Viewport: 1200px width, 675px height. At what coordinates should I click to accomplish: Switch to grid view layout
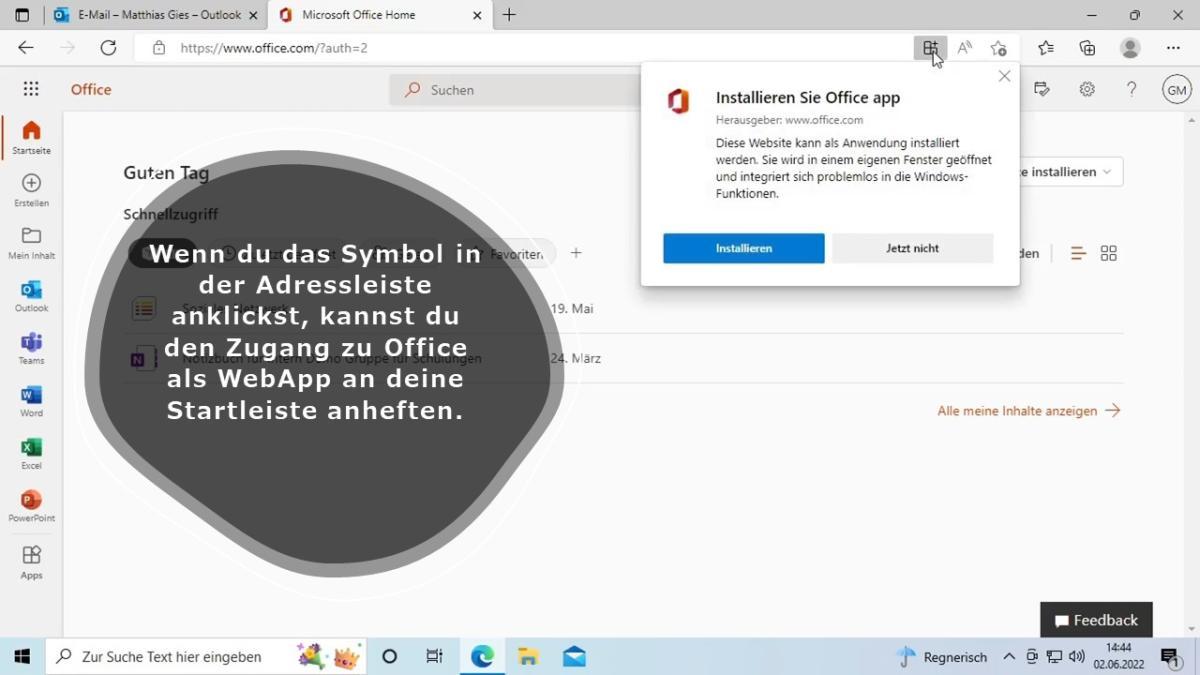pos(1108,254)
